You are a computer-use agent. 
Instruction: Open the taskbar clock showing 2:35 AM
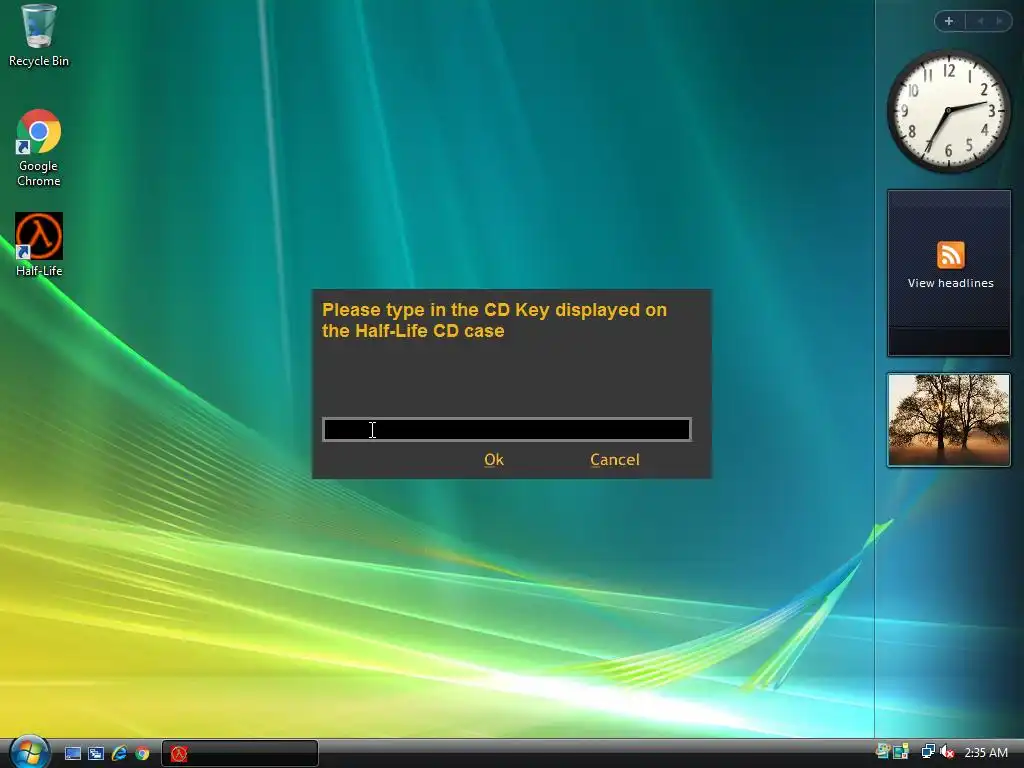click(x=986, y=752)
